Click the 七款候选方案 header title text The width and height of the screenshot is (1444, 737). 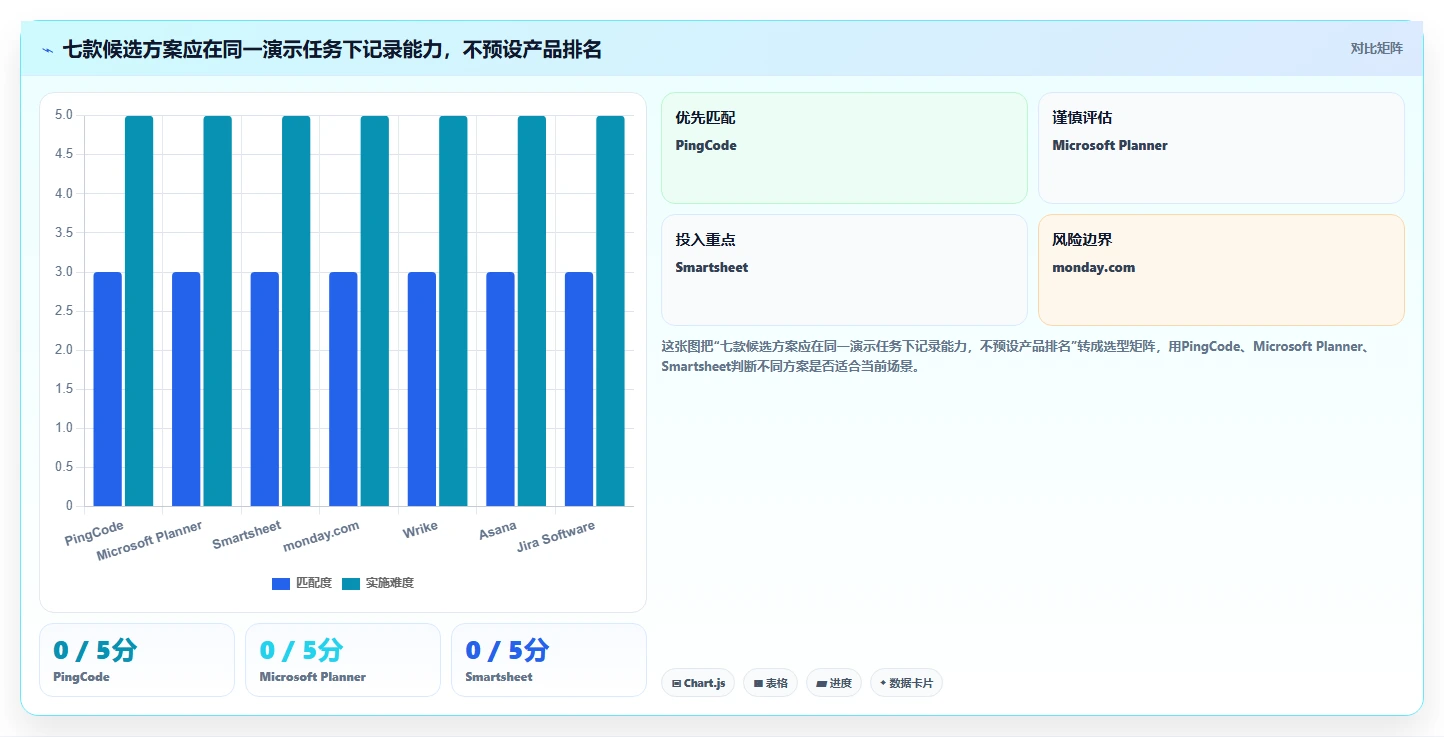pos(332,49)
